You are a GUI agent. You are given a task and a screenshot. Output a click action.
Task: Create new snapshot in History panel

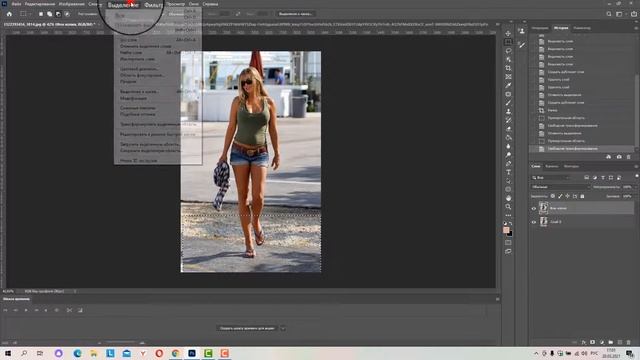pyautogui.click(x=619, y=157)
